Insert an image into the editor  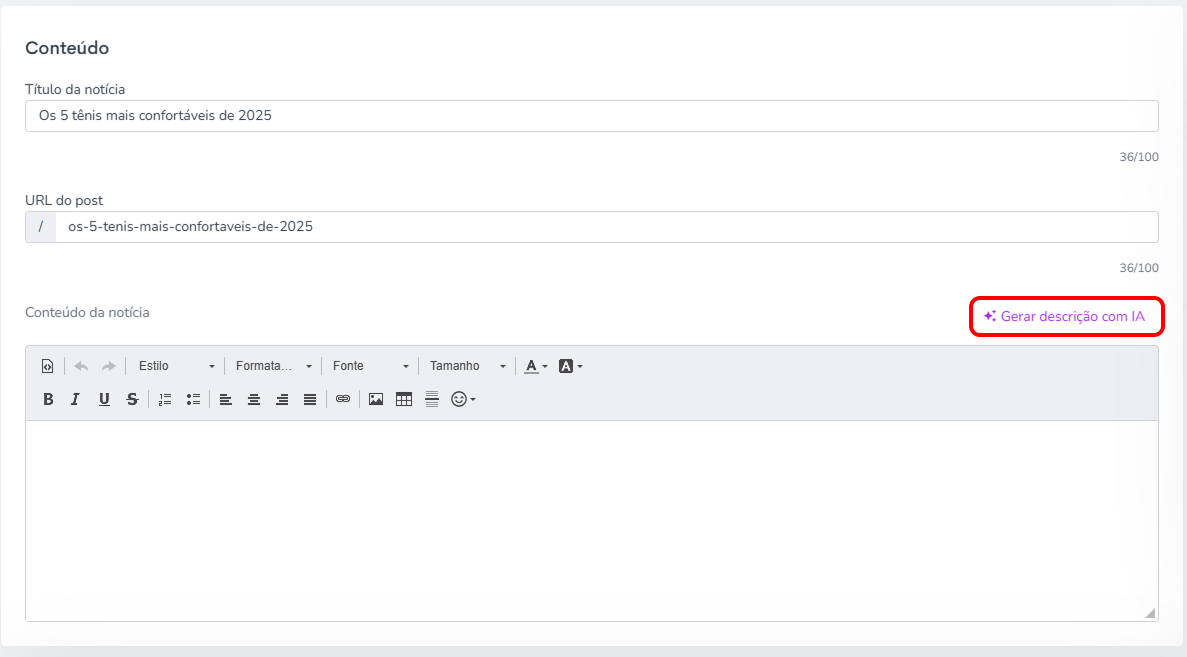tap(375, 400)
